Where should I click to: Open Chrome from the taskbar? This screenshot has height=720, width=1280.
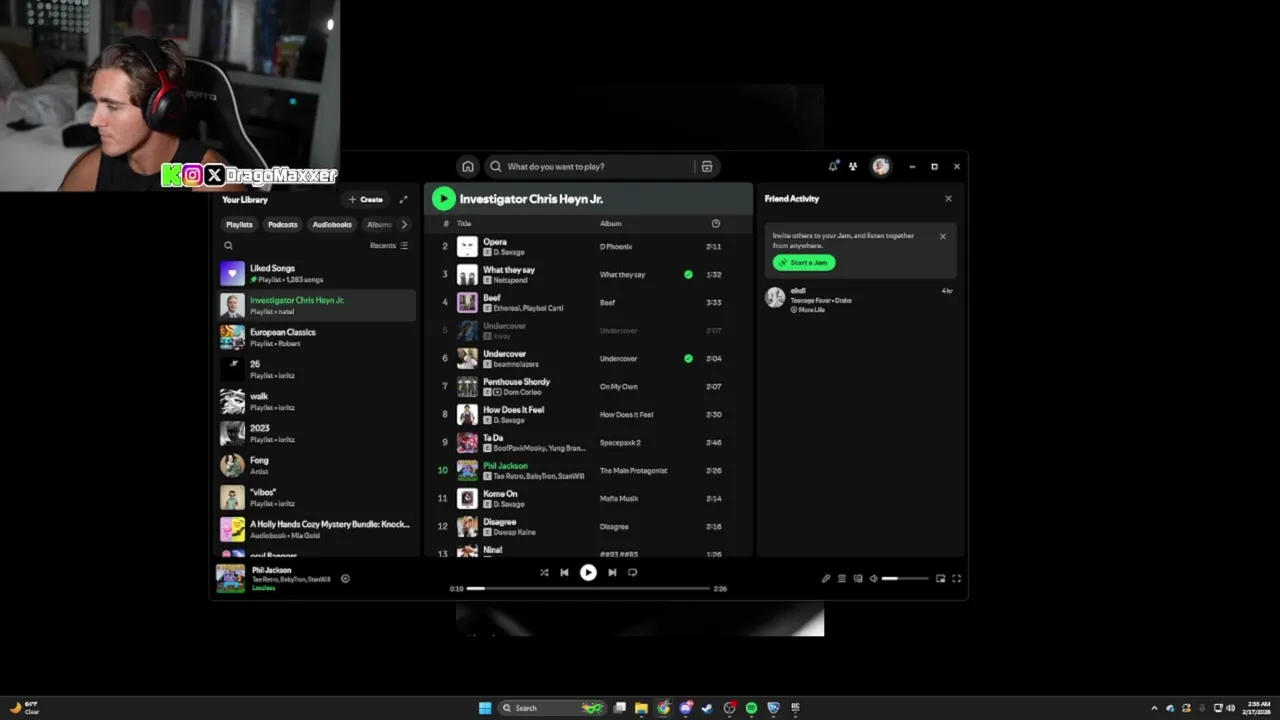point(663,707)
